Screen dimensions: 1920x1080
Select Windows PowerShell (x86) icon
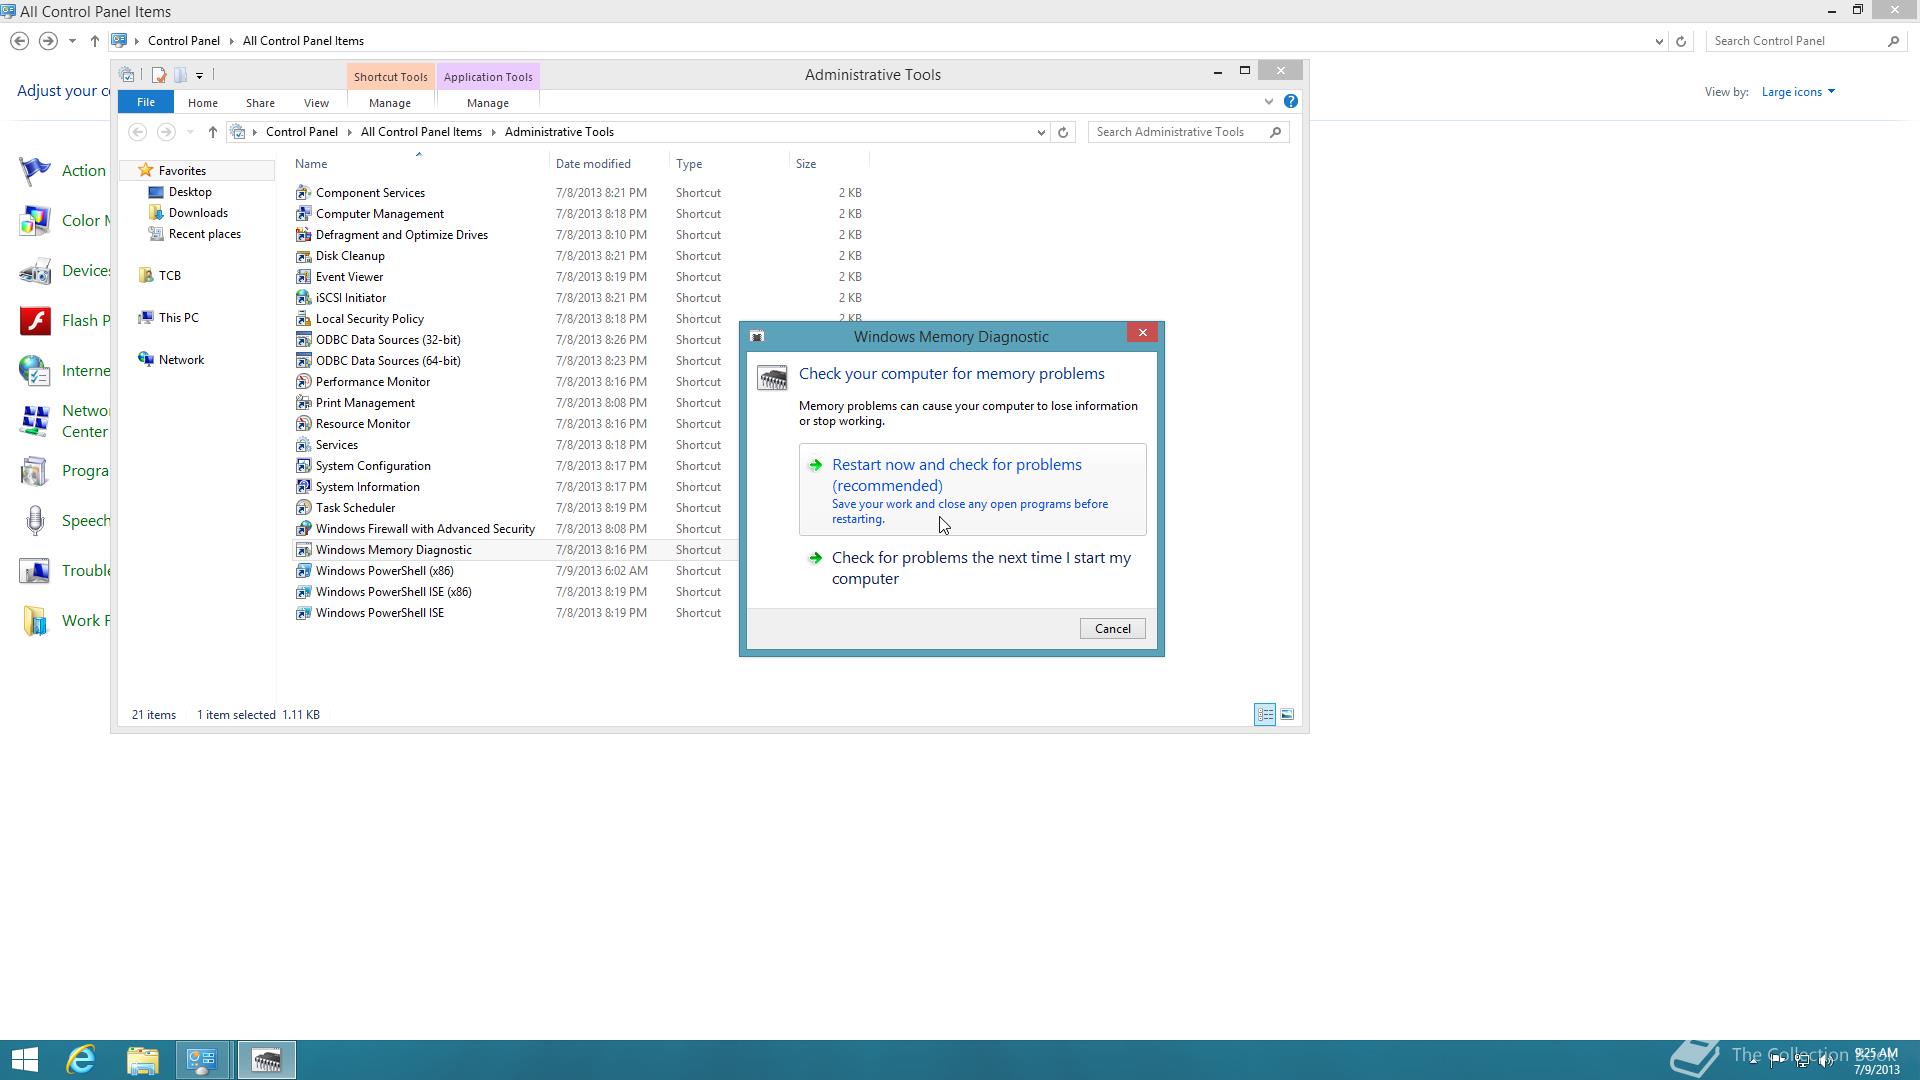click(303, 571)
